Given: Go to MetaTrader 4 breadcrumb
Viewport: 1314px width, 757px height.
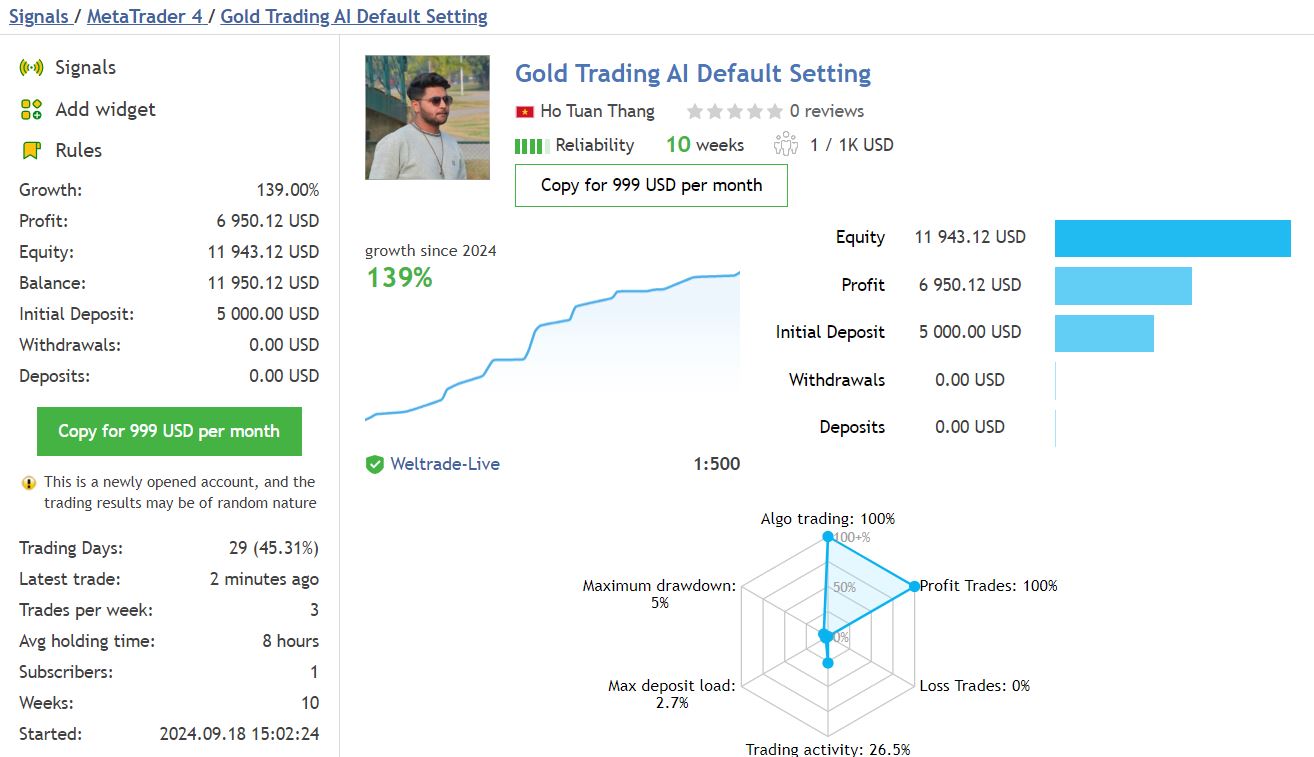Looking at the screenshot, I should 144,16.
